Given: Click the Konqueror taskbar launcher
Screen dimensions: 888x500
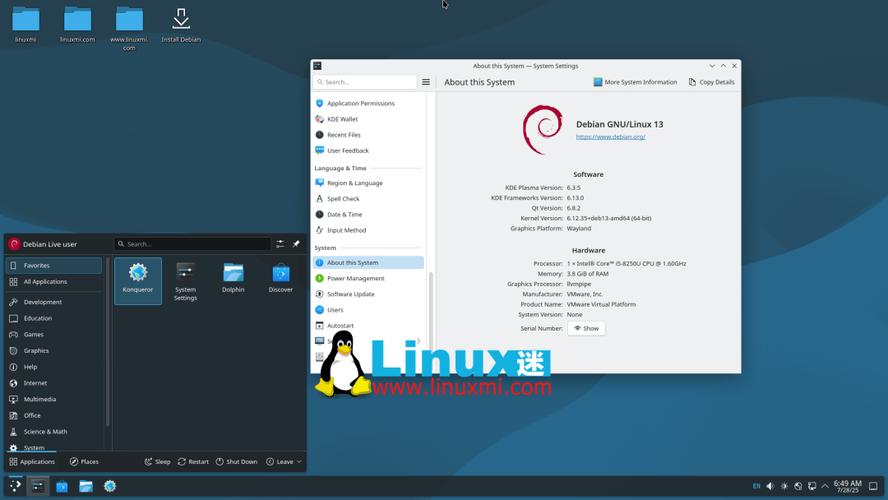Looking at the screenshot, I should pos(110,486).
